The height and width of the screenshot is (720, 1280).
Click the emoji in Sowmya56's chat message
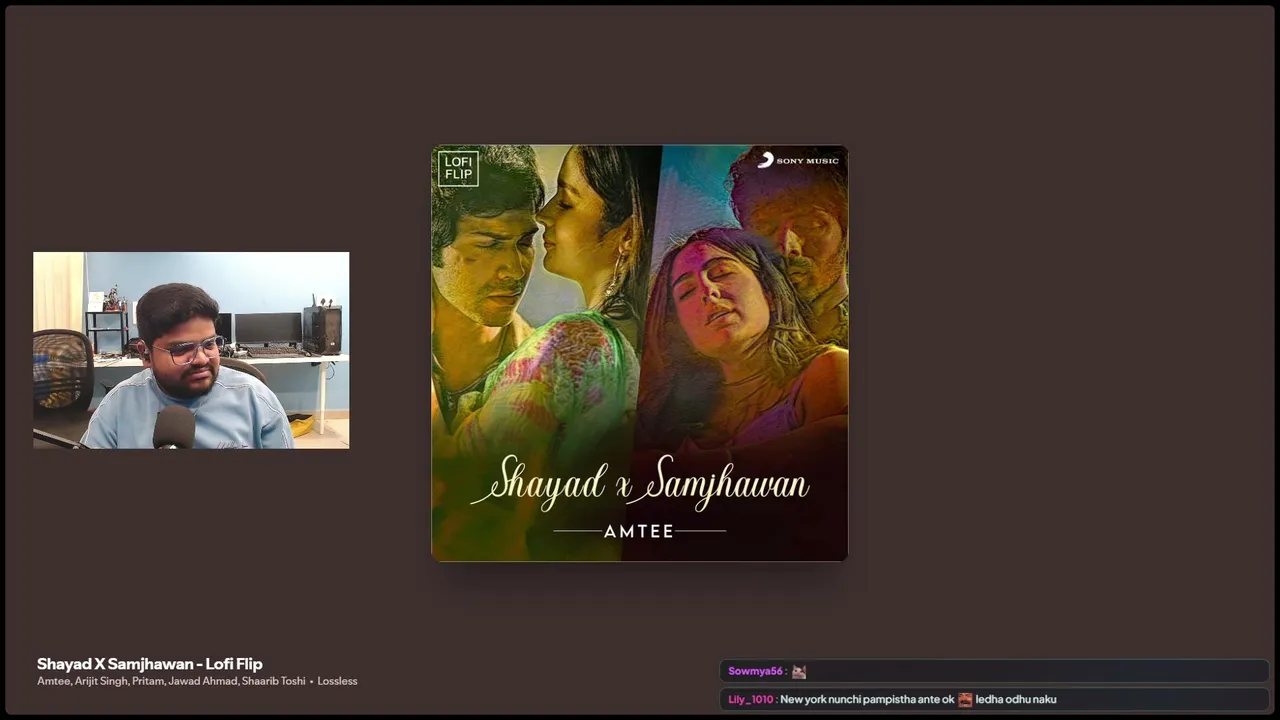(799, 672)
